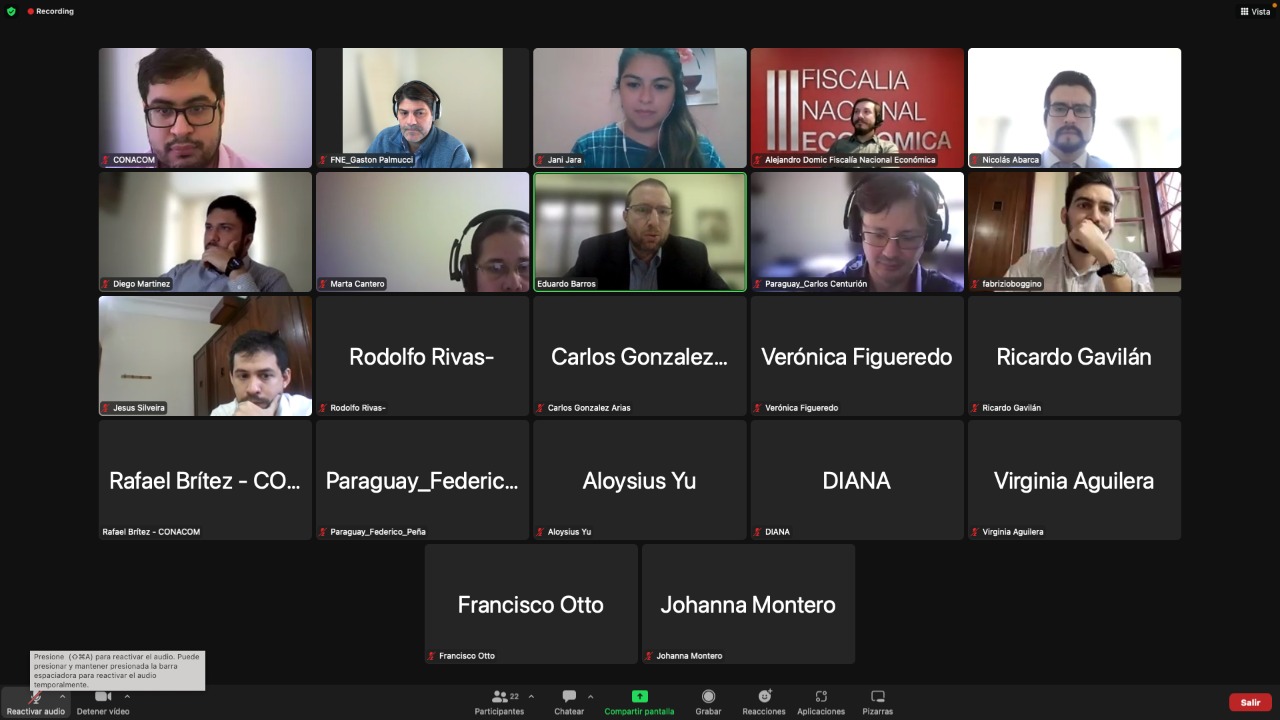The width and height of the screenshot is (1280, 720).
Task: Expand video options arrow beside camera
Action: (x=127, y=697)
